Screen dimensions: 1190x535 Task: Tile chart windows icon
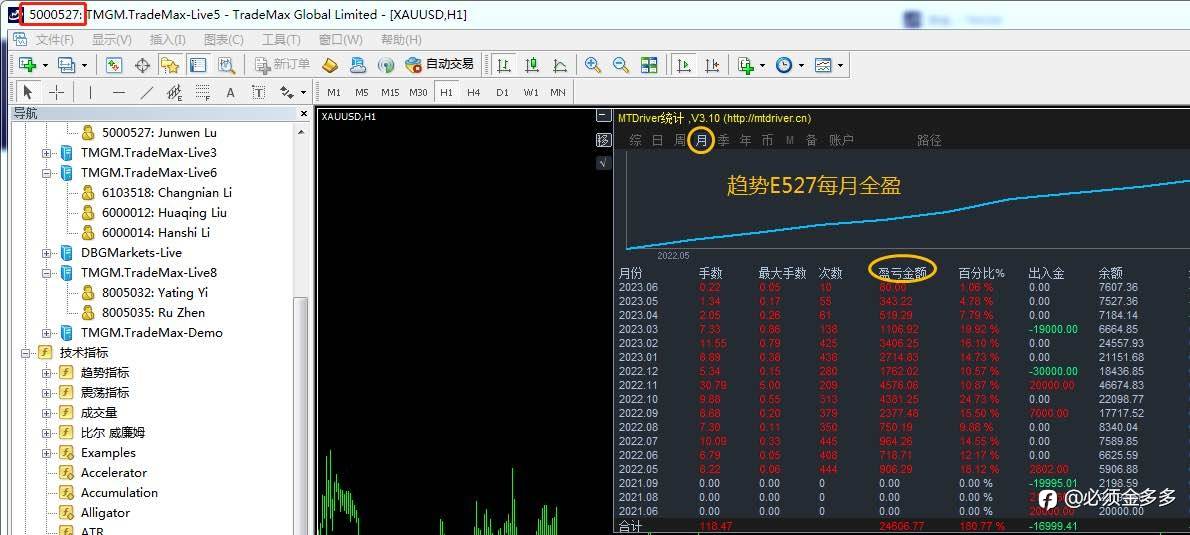click(x=649, y=65)
